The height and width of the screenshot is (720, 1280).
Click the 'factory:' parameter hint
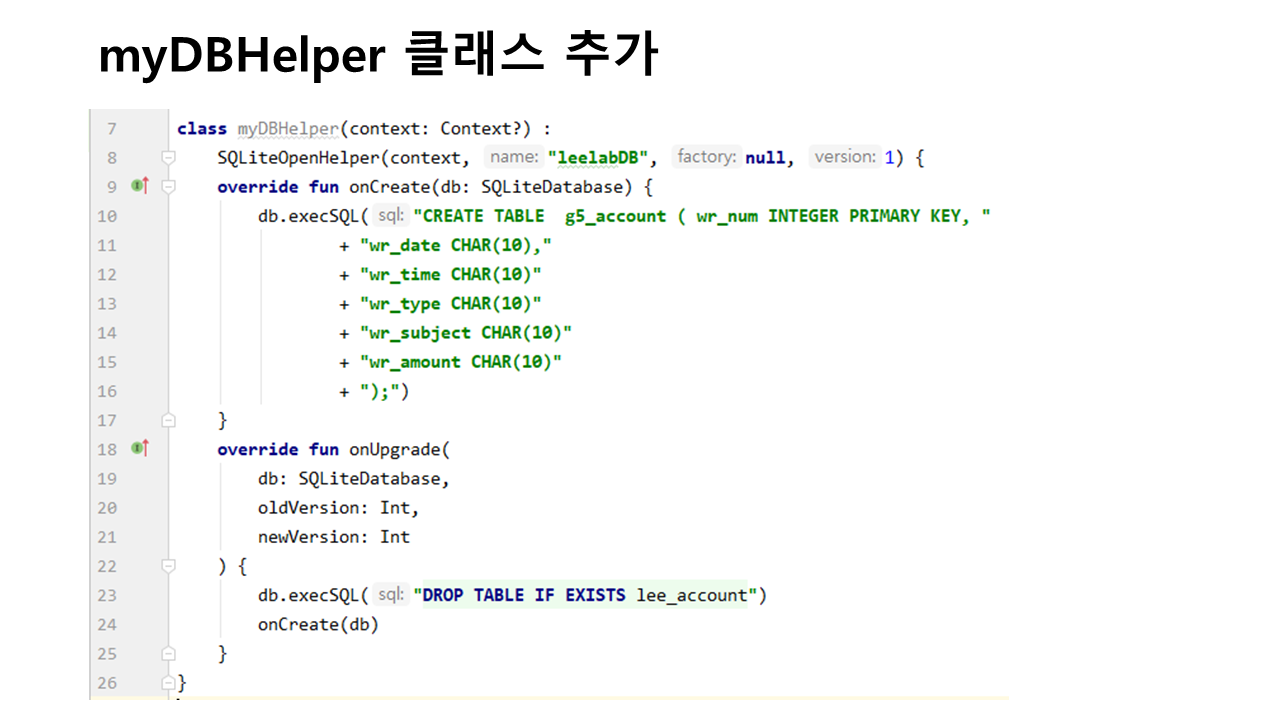(x=707, y=157)
